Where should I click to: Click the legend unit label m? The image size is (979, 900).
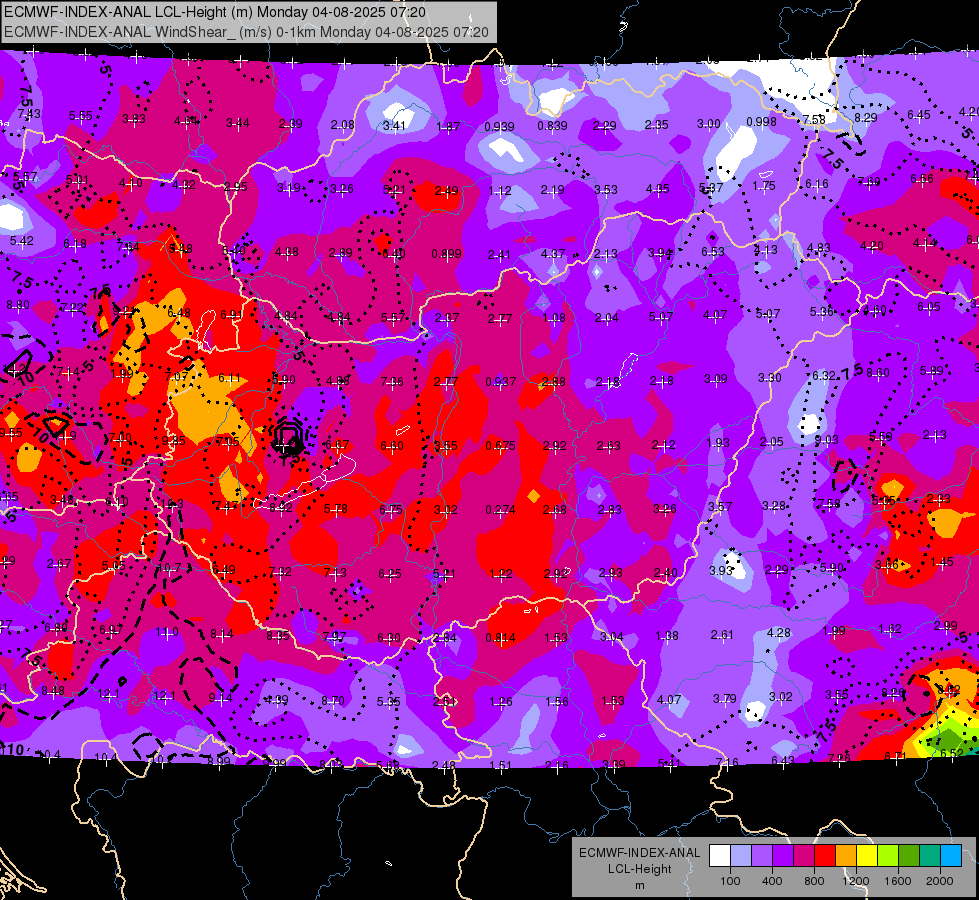tap(639, 886)
